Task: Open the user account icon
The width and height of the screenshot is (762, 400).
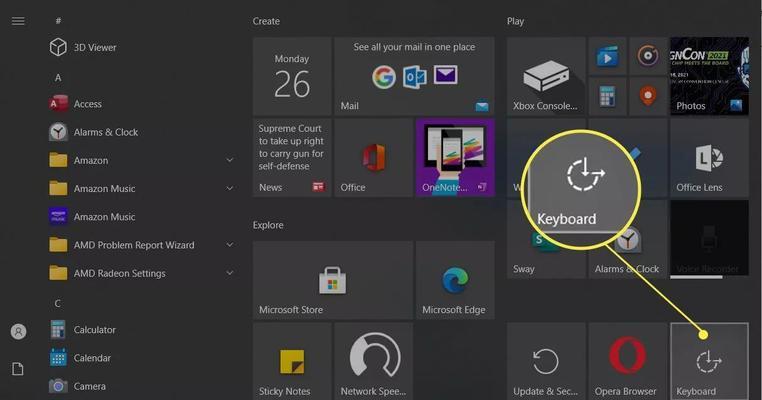Action: tap(18, 331)
